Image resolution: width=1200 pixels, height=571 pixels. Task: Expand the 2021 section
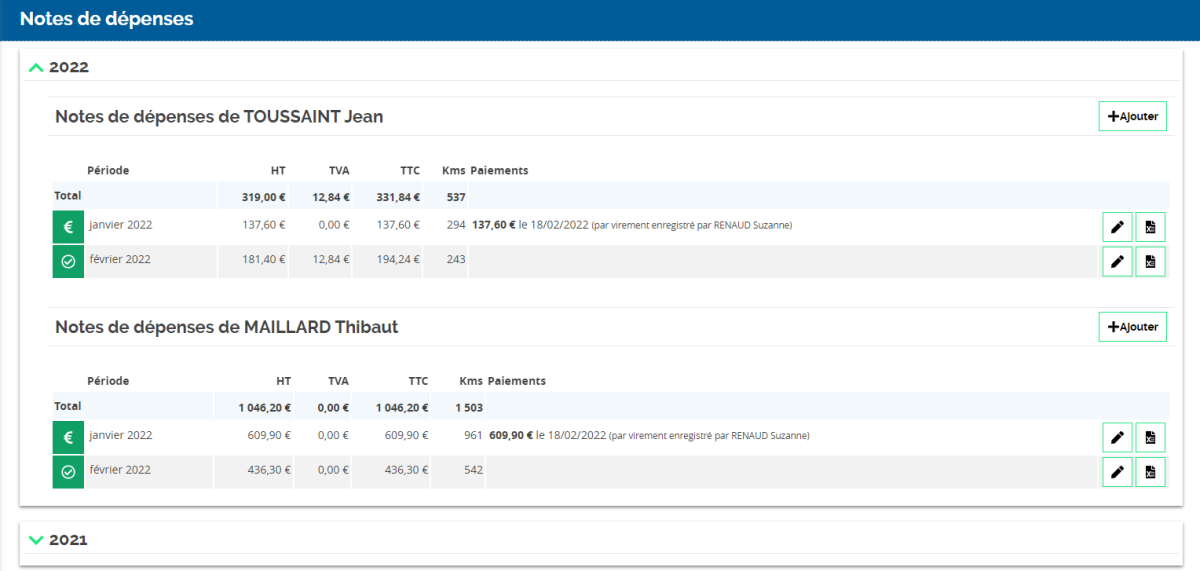[37, 540]
